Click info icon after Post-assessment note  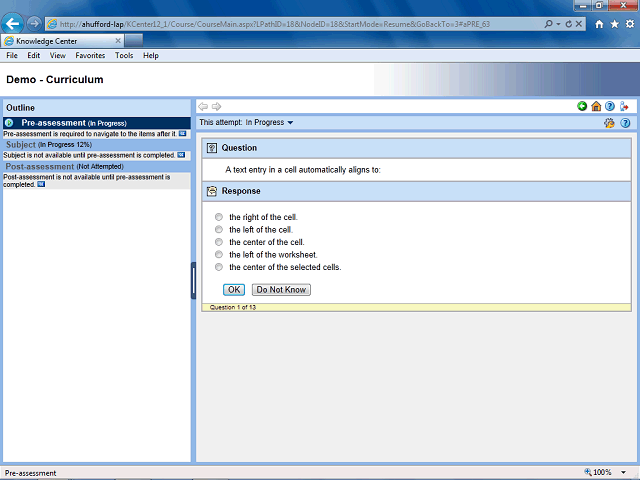point(41,184)
